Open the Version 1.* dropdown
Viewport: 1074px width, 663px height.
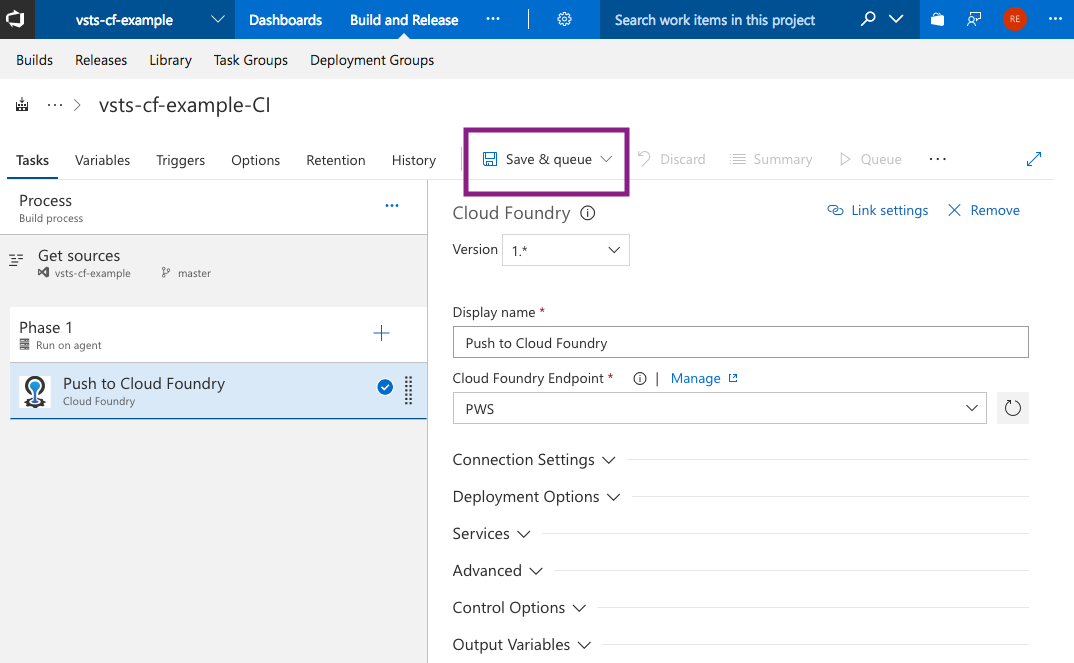click(x=565, y=250)
